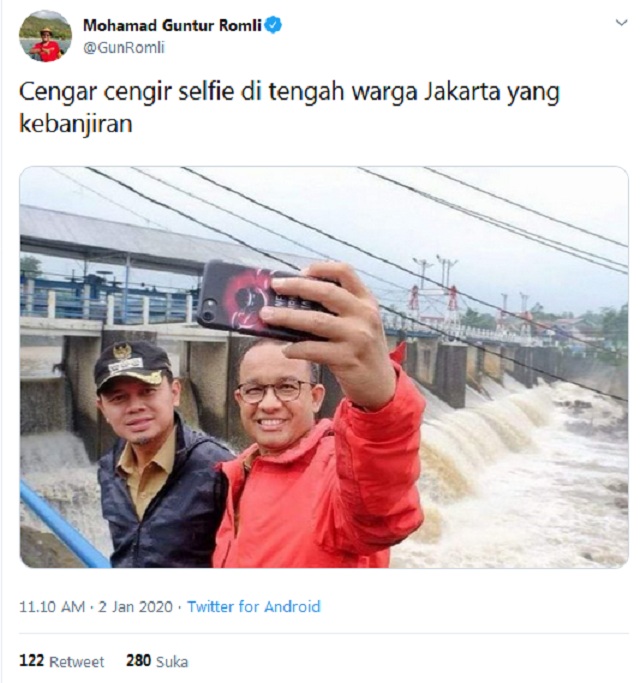Click the word 'kebanjiran' in the tweet
The height and width of the screenshot is (683, 640).
tap(76, 124)
